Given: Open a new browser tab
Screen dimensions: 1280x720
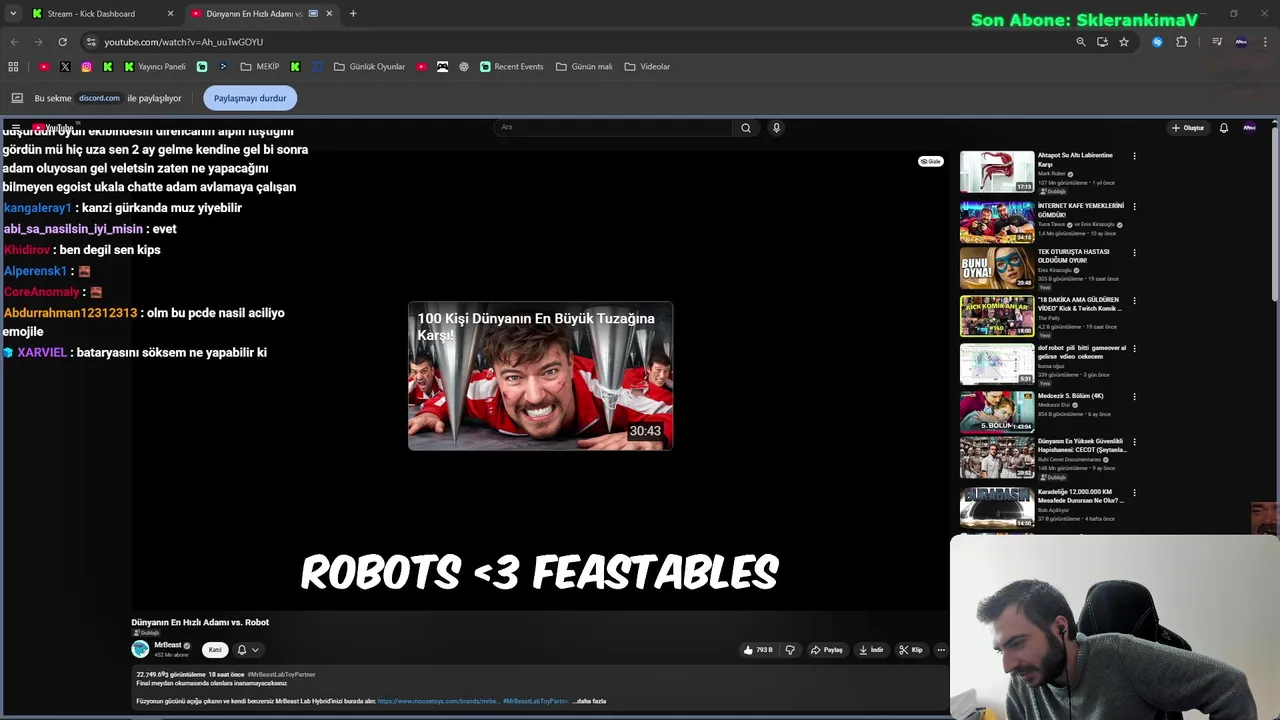Looking at the screenshot, I should pyautogui.click(x=353, y=14).
